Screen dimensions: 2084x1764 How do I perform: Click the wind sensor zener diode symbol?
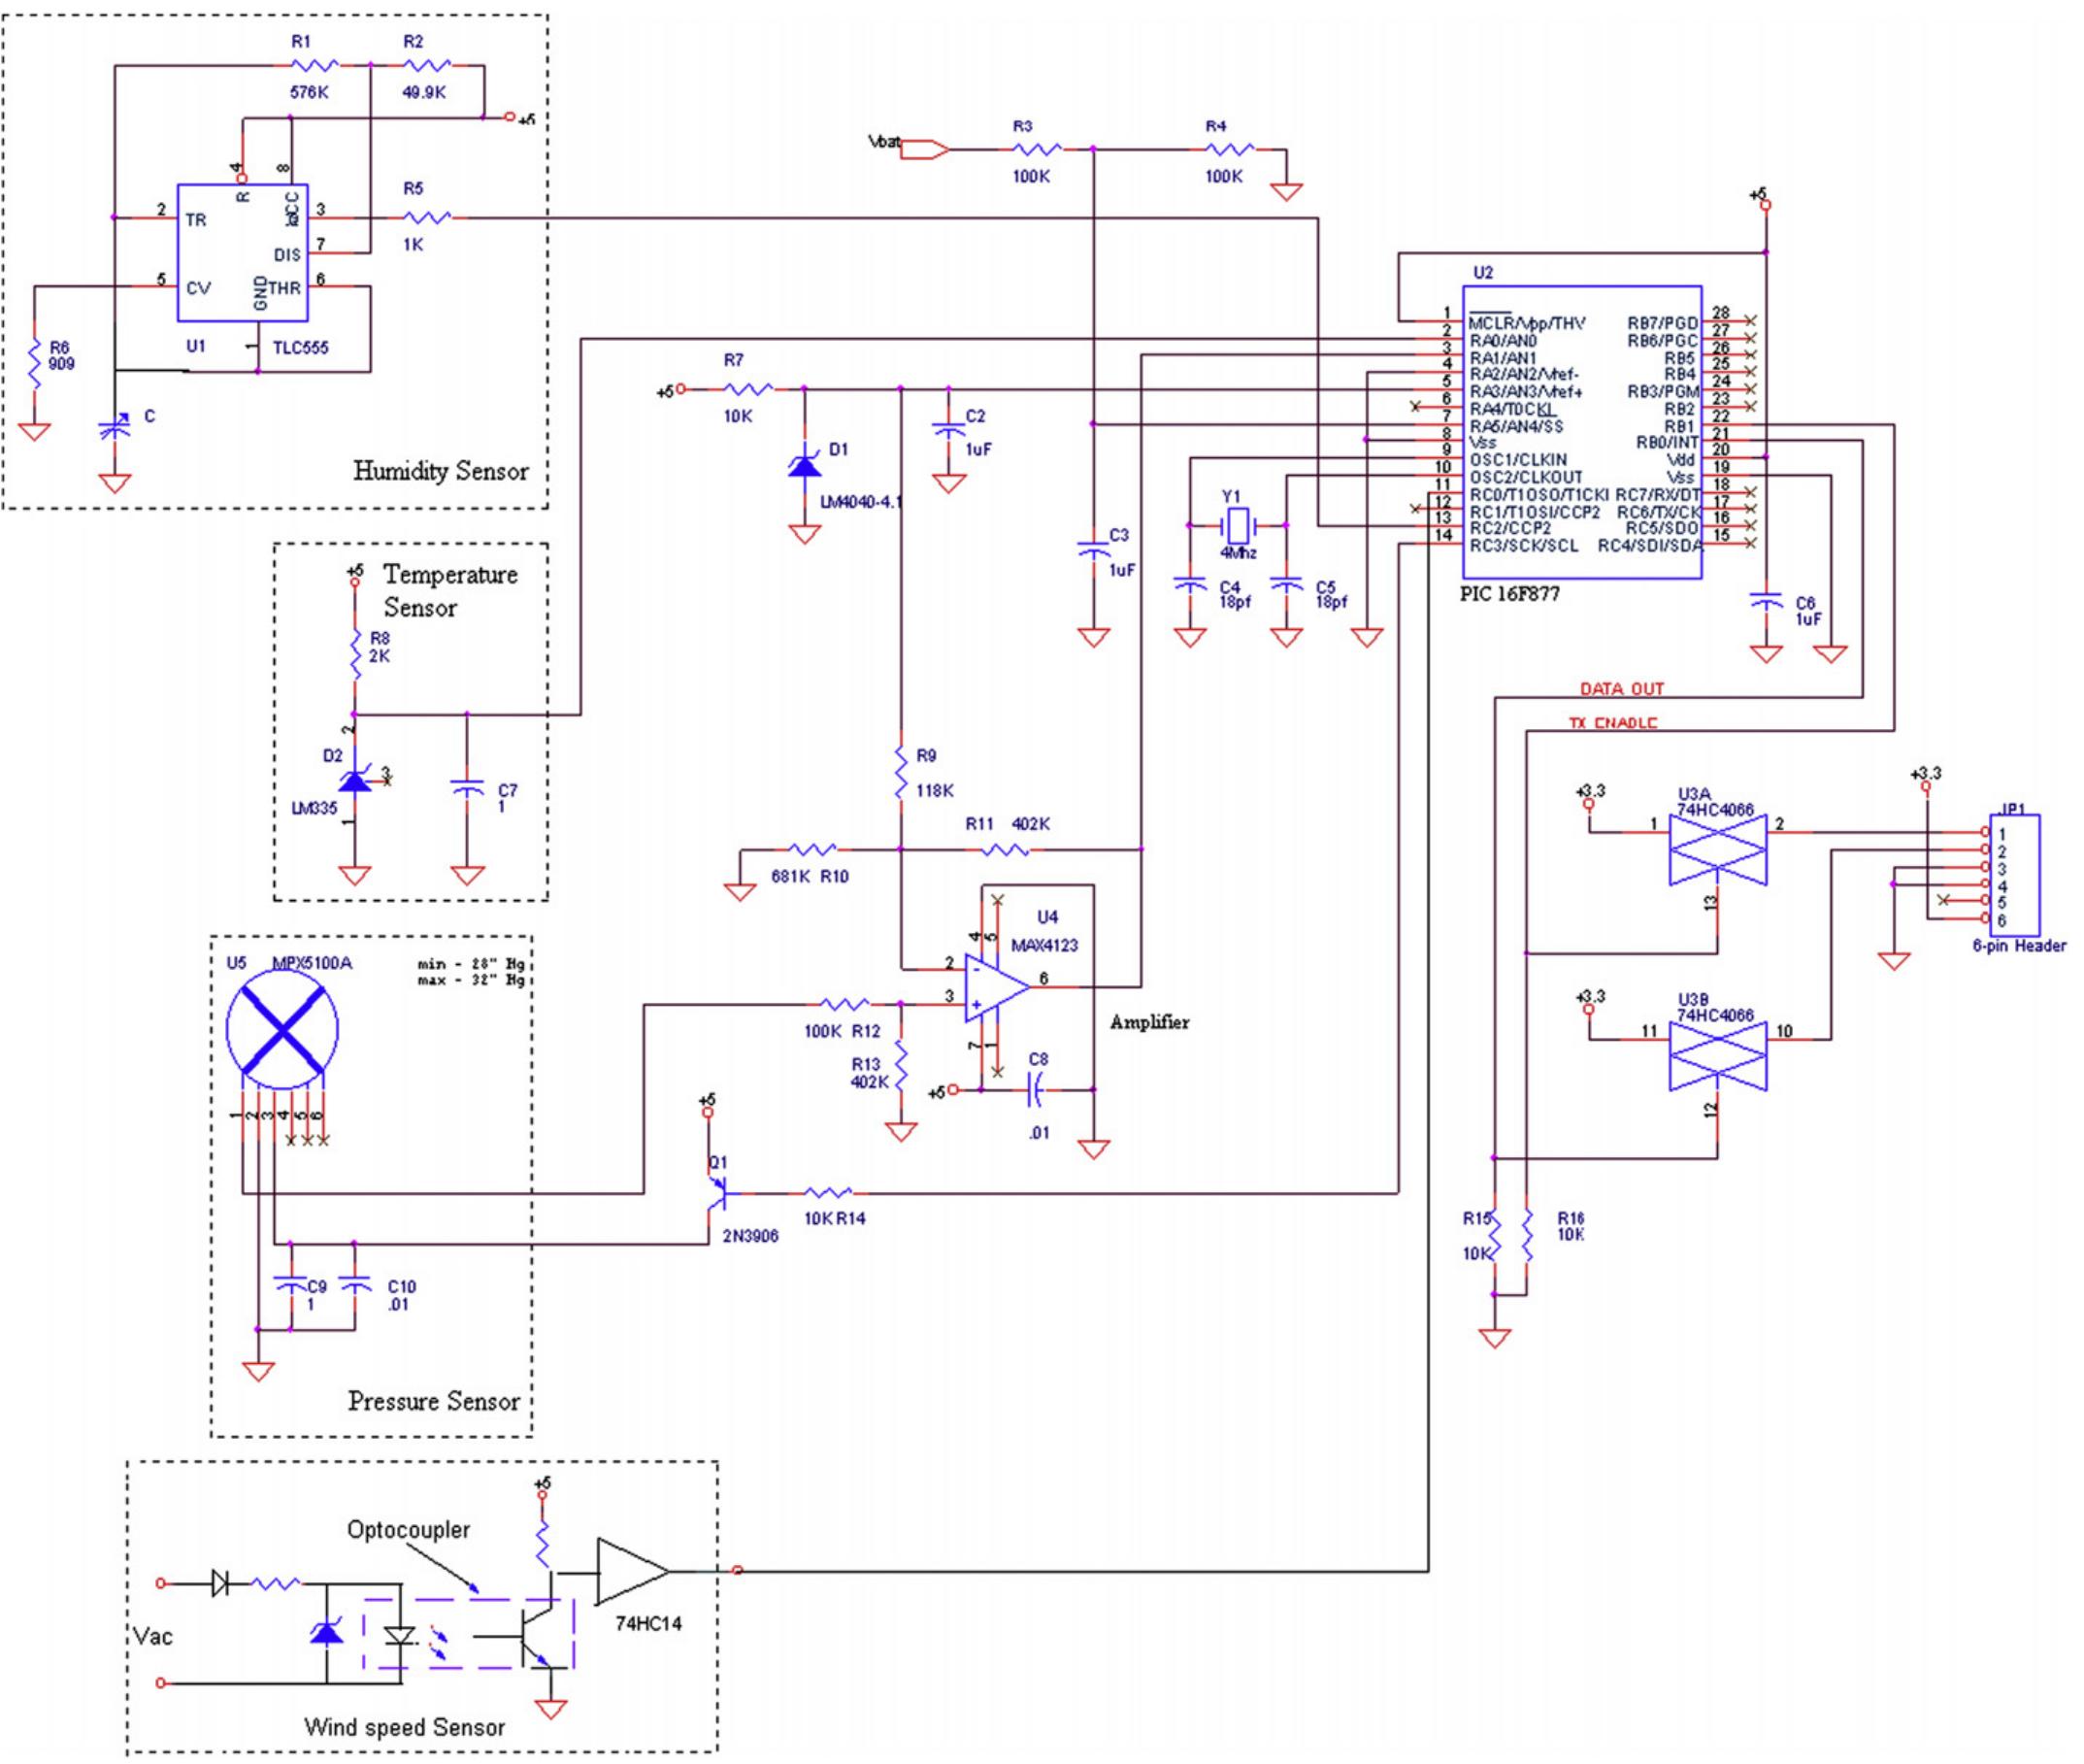pyautogui.click(x=327, y=1634)
